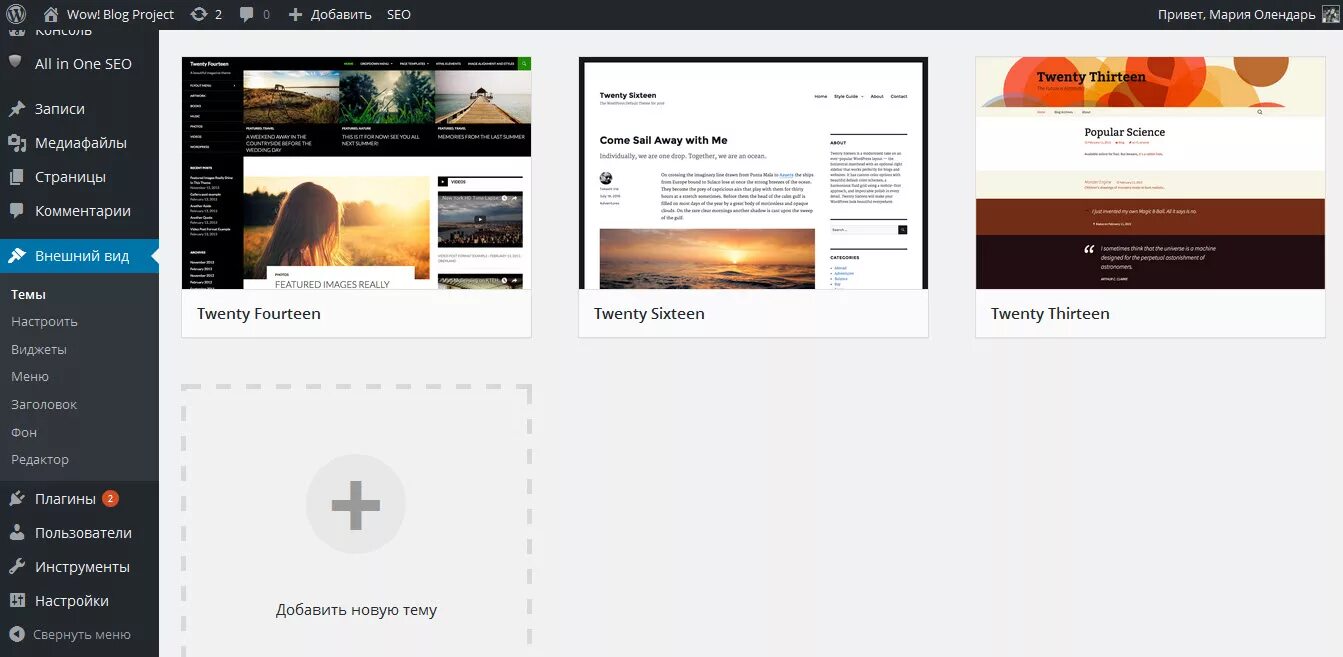Screen dimensions: 1343x657
Task: Select Фон submenu item
Action: tap(24, 432)
